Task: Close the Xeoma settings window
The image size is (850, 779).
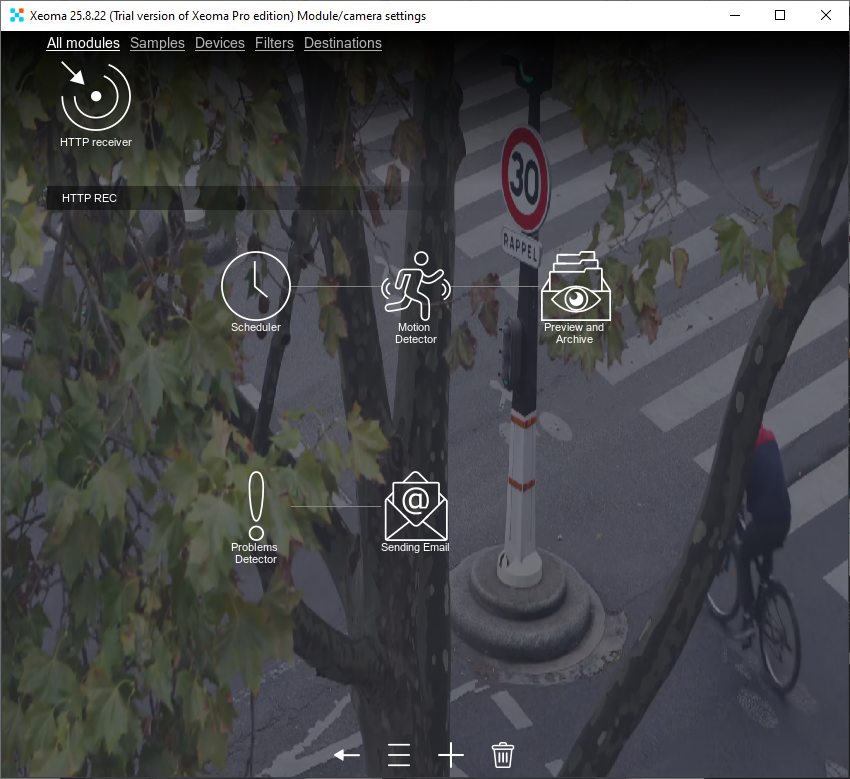Action: point(826,15)
